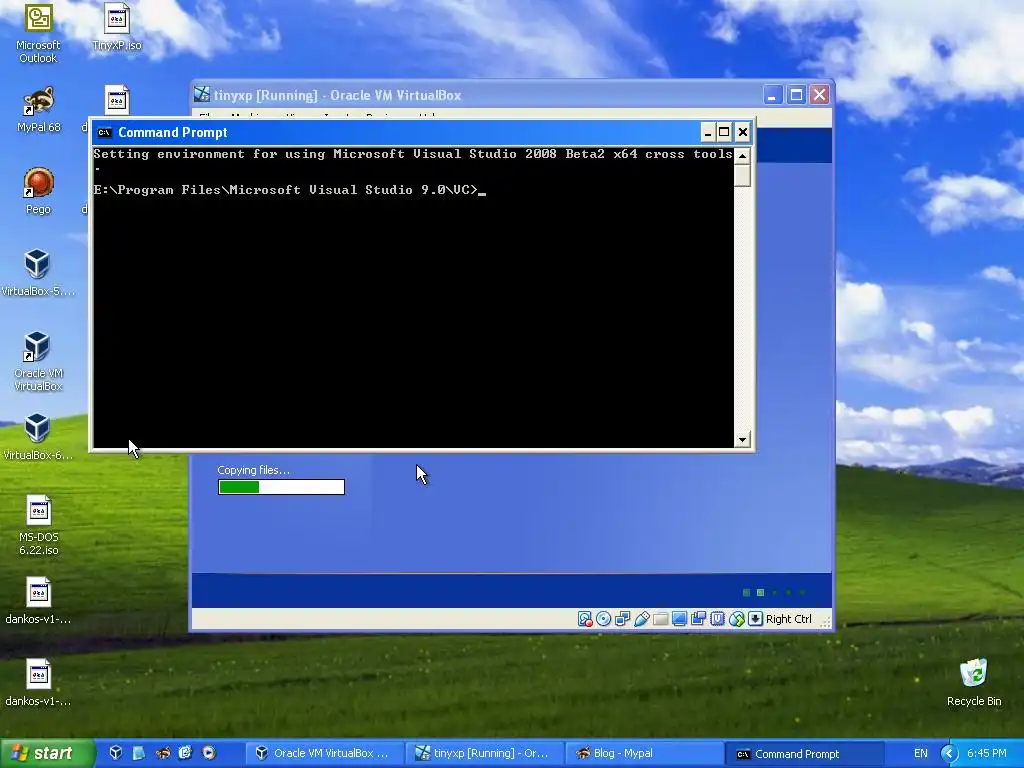Click the EN language indicator in taskbar

pyautogui.click(x=920, y=753)
